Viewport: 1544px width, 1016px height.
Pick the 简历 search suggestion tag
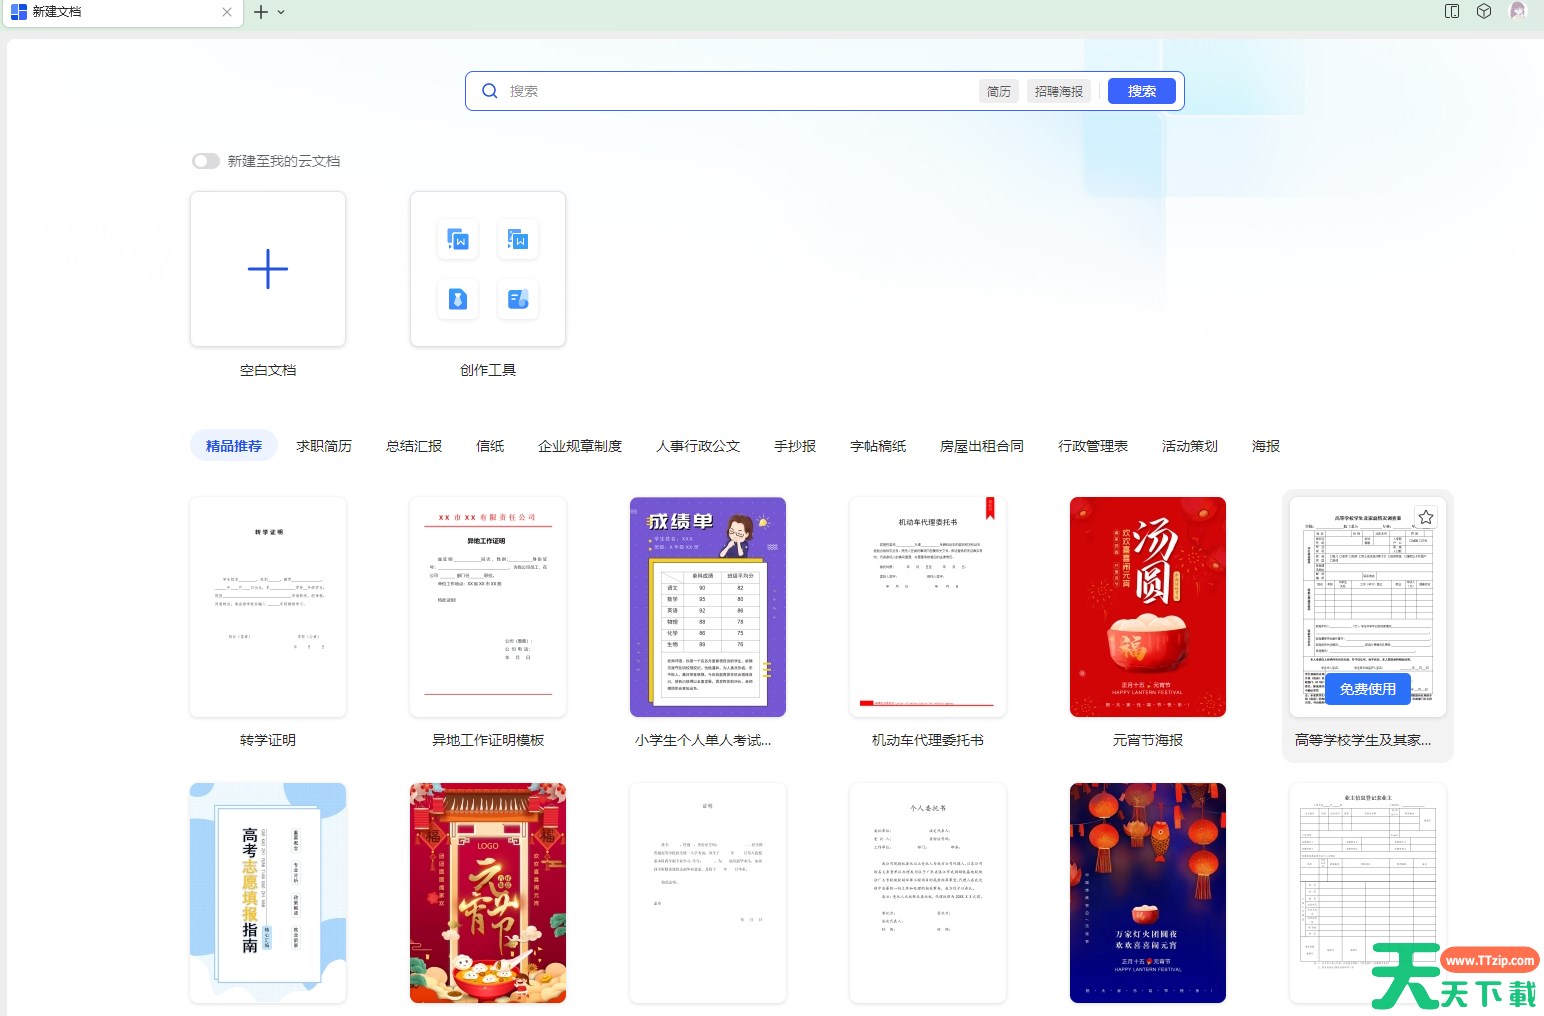pos(999,91)
